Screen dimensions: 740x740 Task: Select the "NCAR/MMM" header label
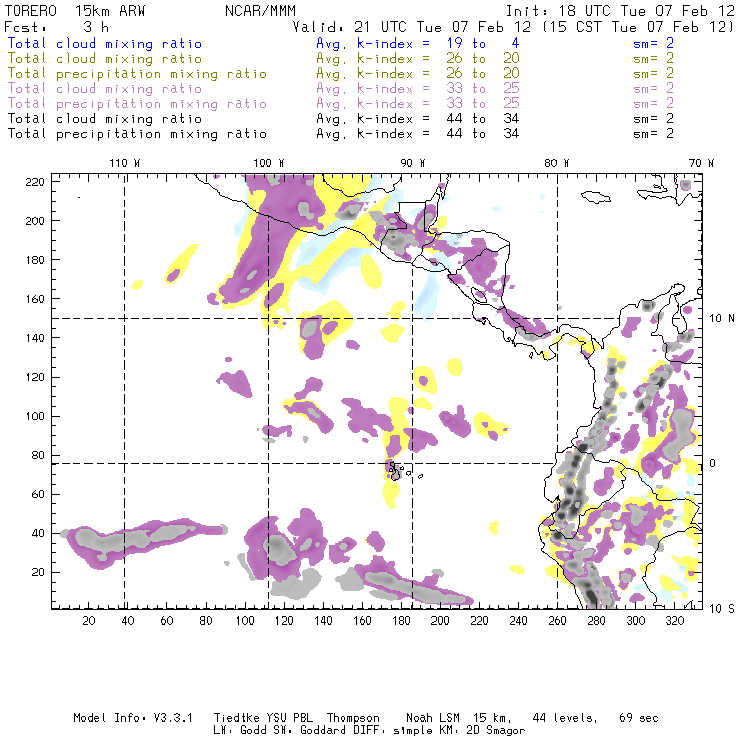tap(260, 11)
